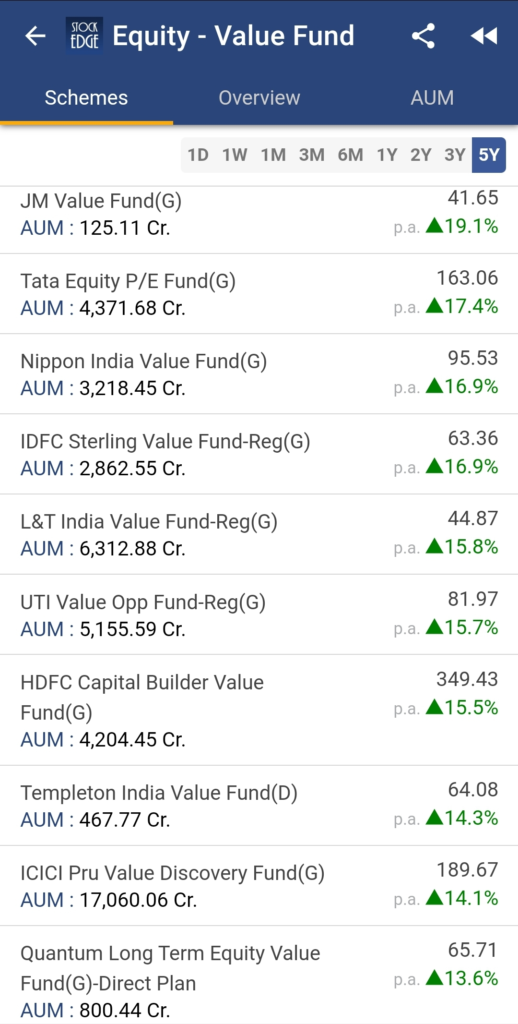Tap the back arrow icon

pos(35,36)
